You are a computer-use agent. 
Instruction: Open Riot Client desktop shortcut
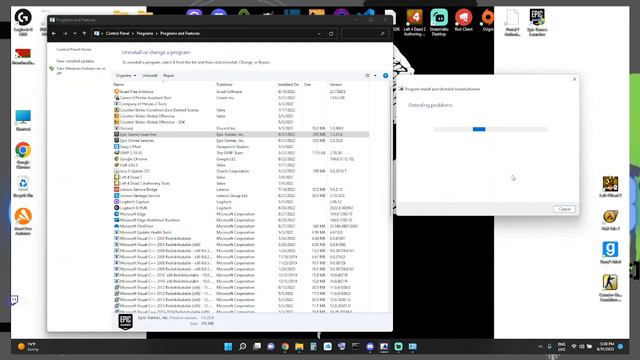tap(463, 20)
